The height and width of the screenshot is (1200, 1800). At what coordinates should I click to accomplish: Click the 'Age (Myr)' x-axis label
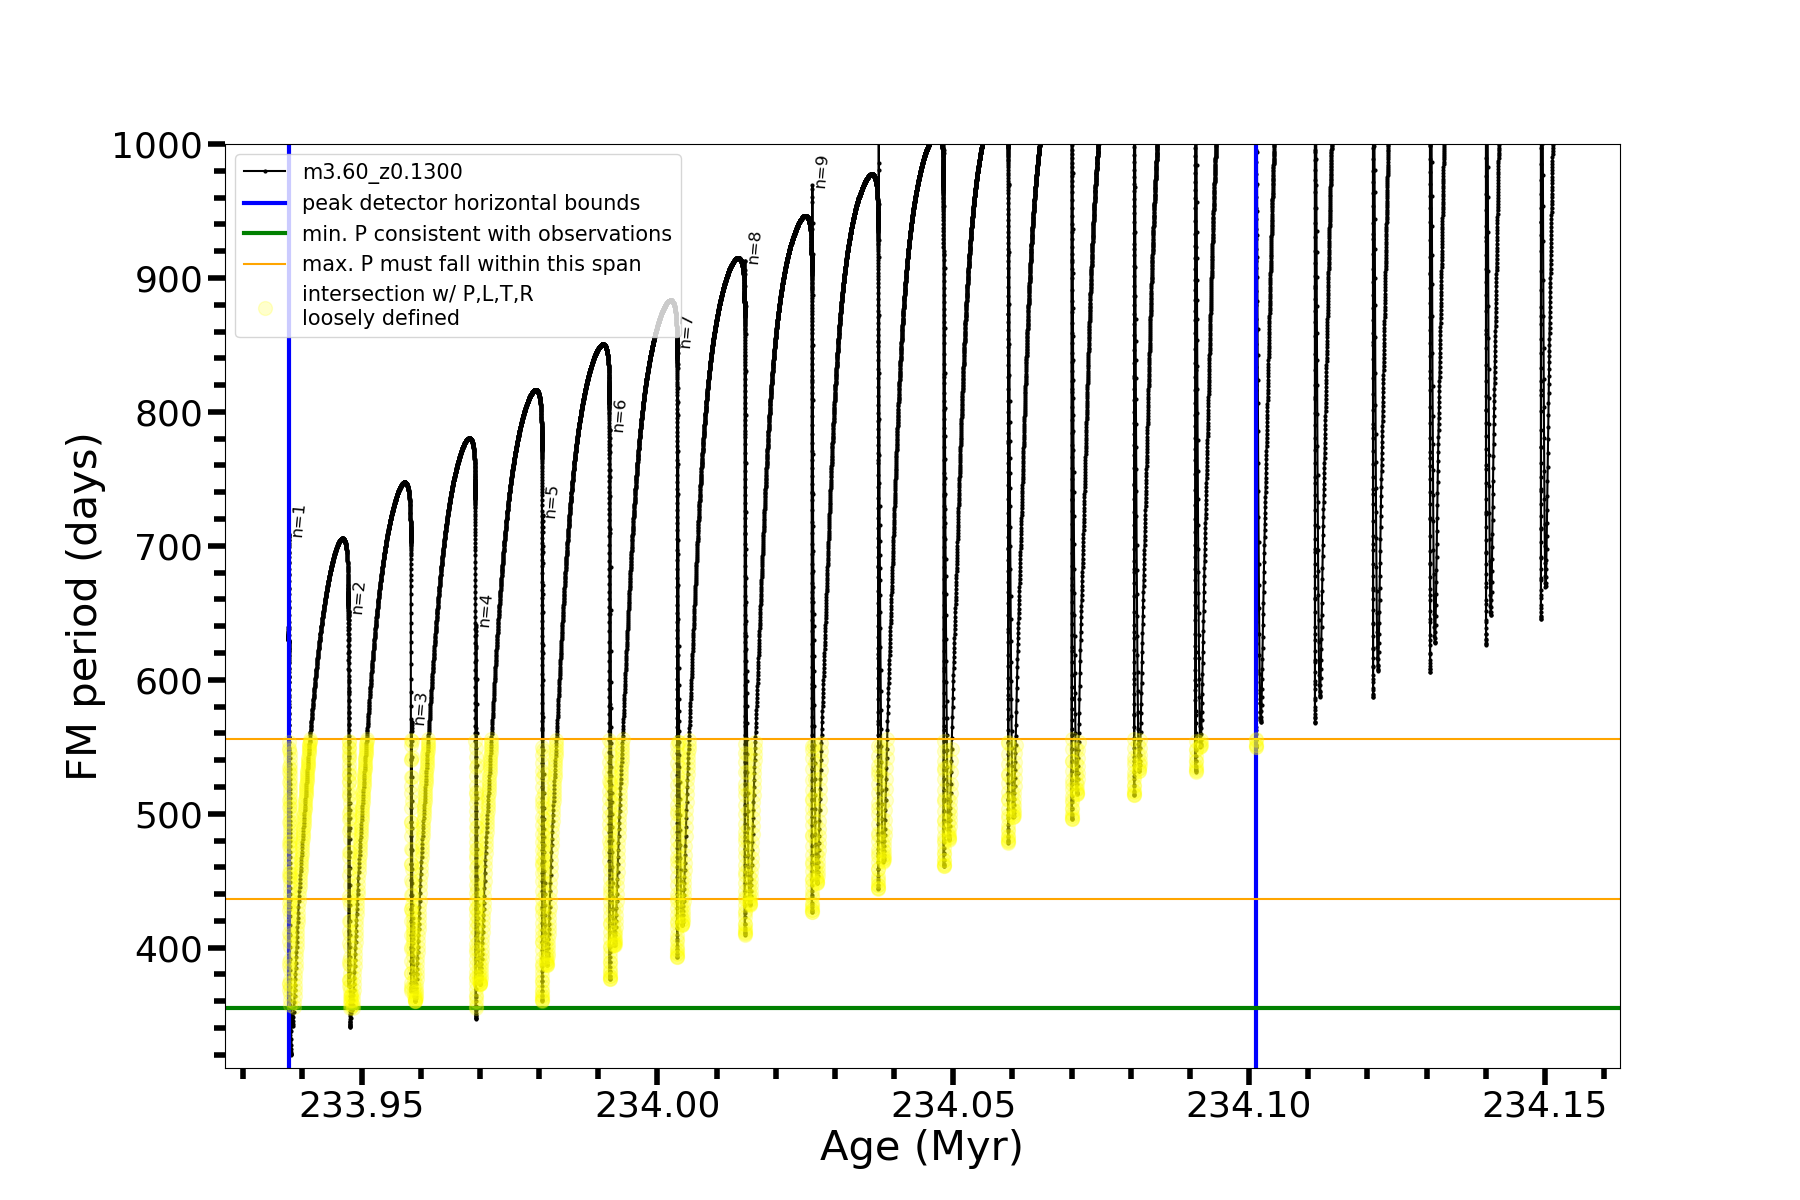[921, 1146]
